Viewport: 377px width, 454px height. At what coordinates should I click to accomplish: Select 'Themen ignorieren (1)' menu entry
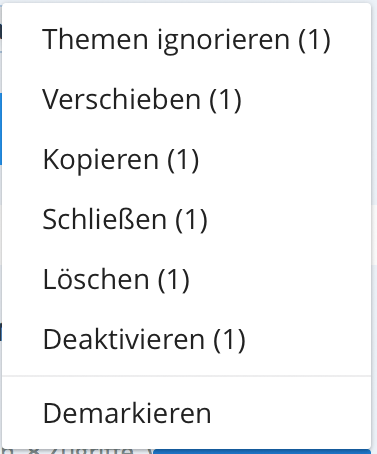[x=186, y=40]
